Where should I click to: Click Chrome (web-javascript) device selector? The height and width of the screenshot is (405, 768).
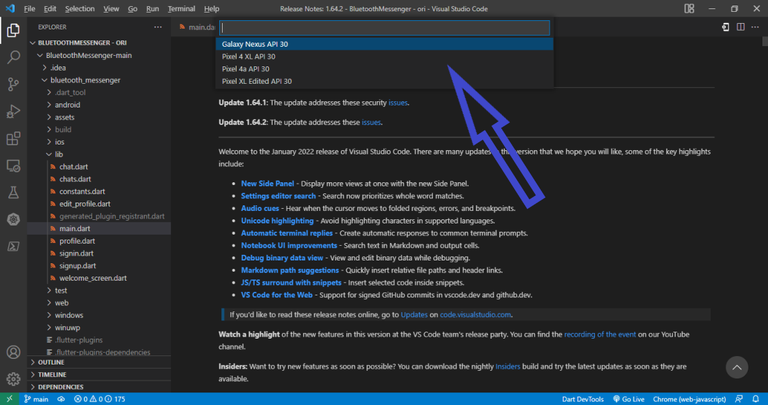[x=689, y=399]
